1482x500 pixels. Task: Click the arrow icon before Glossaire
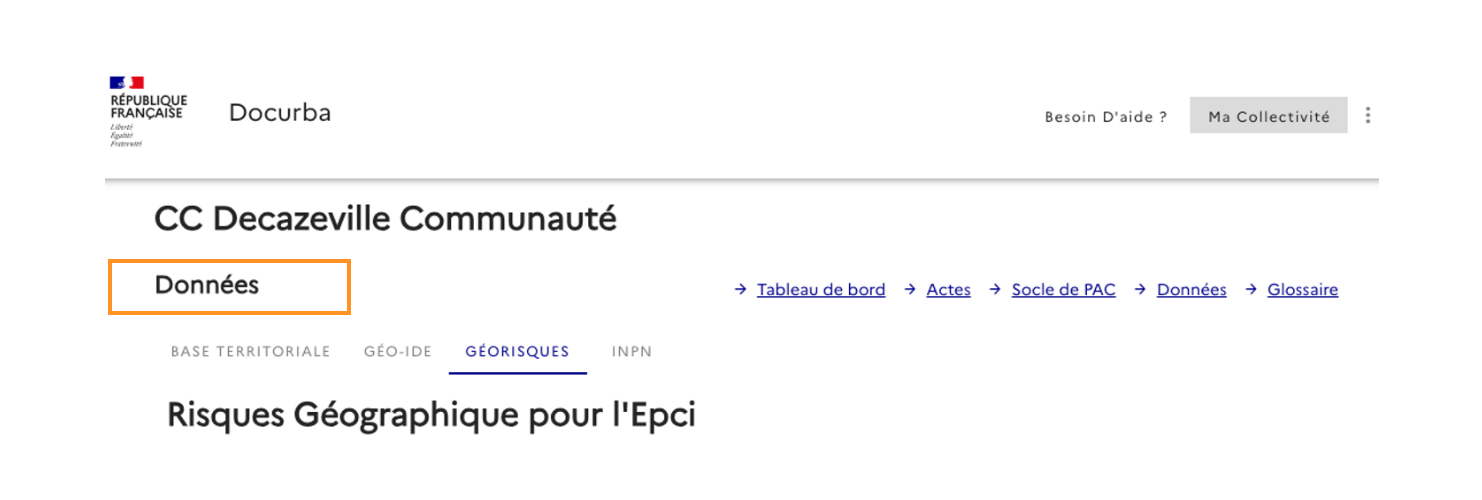pos(1251,290)
